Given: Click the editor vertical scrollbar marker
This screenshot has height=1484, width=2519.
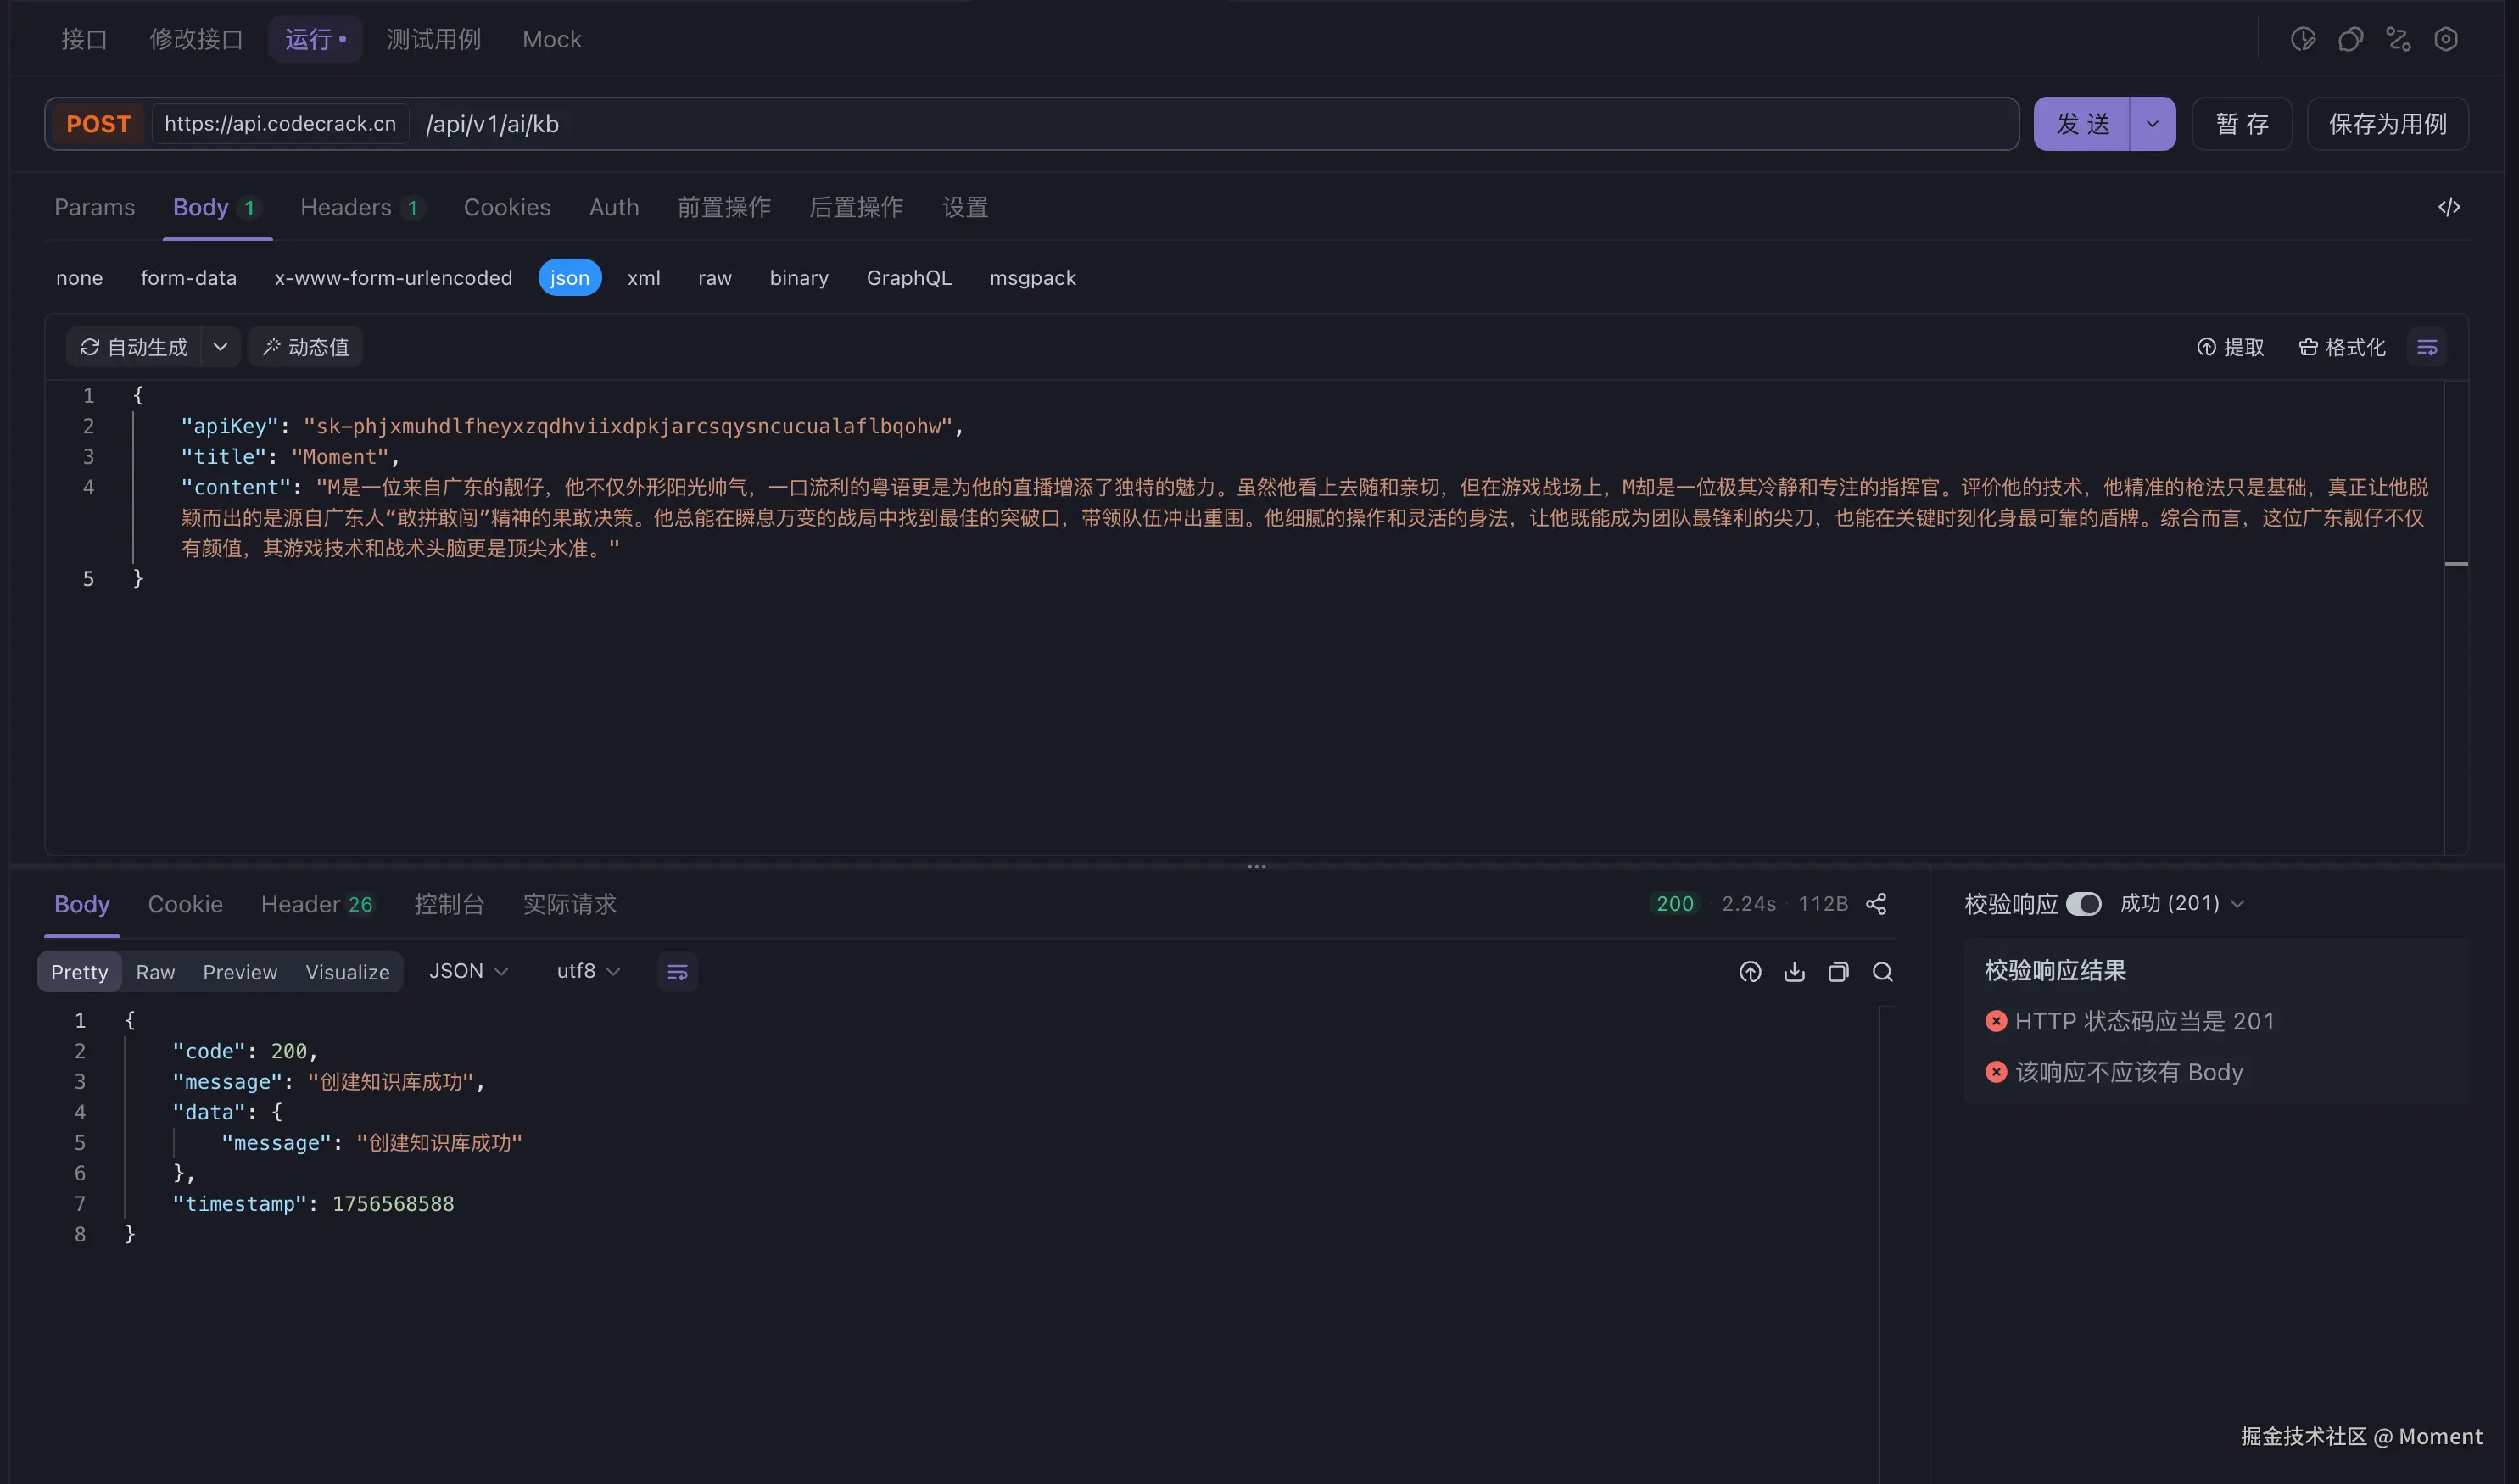Looking at the screenshot, I should (x=2455, y=564).
